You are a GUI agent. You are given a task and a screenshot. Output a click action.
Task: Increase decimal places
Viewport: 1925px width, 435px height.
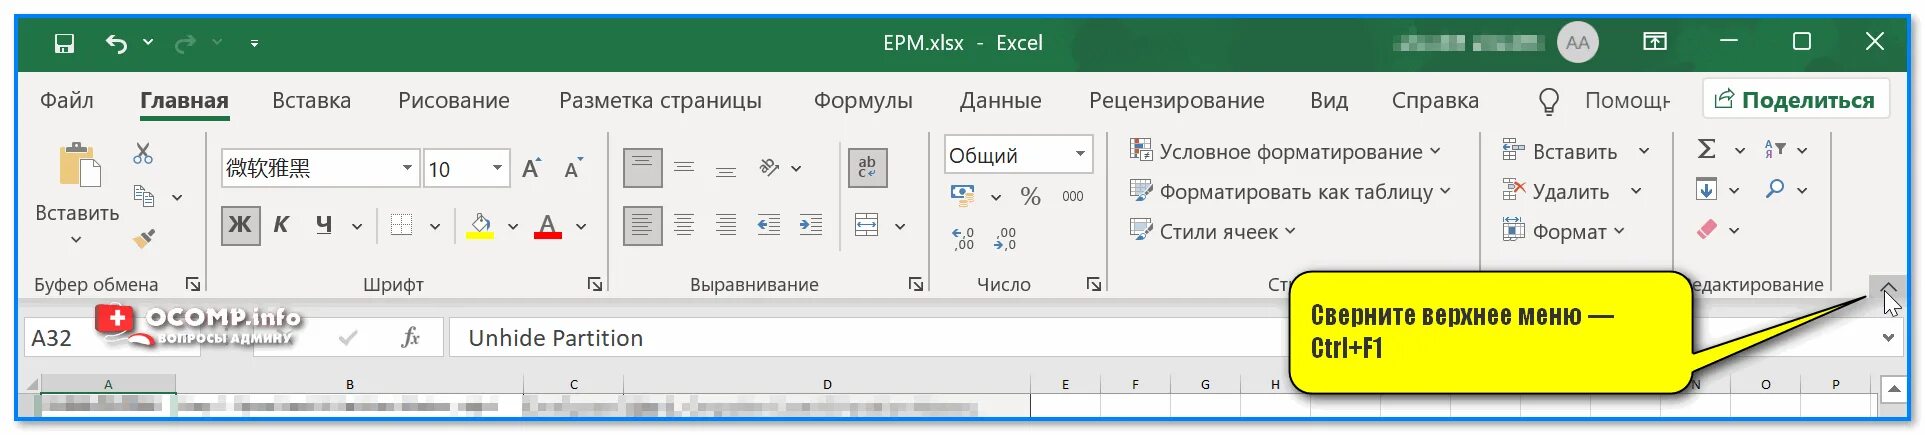[963, 238]
